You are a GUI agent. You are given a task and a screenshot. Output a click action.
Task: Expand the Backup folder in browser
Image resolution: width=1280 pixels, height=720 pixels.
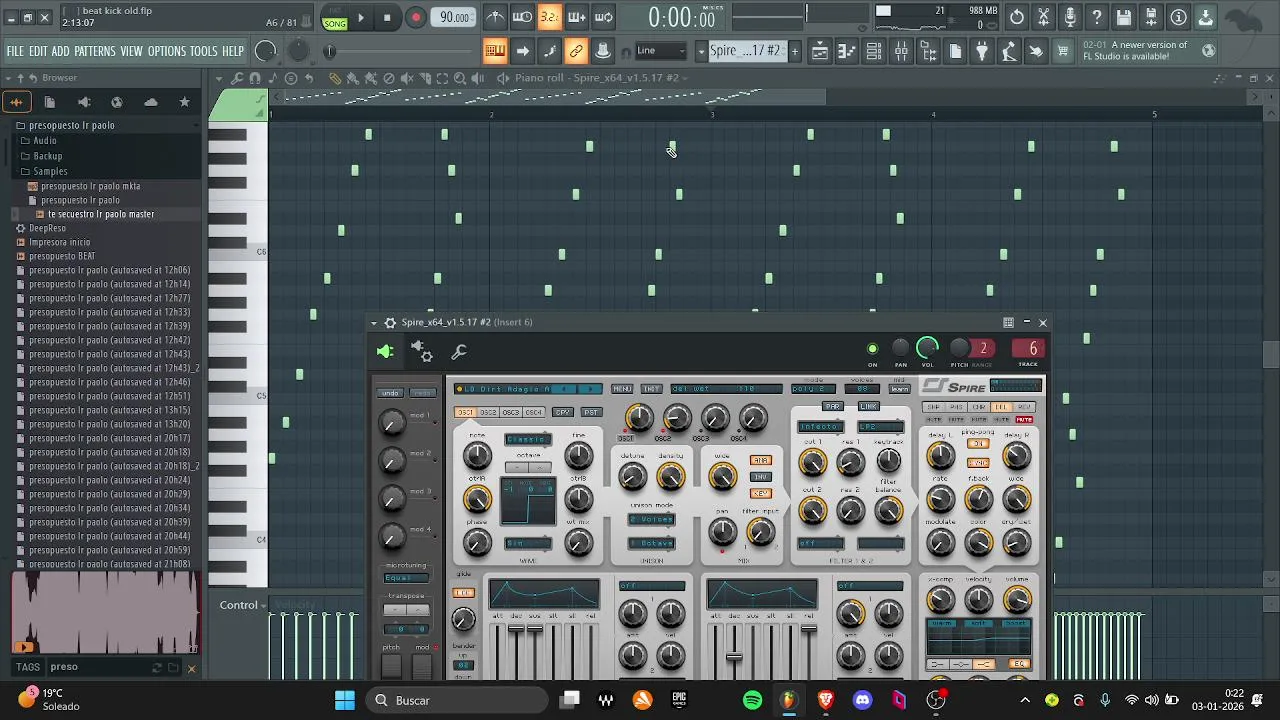pyautogui.click(x=47, y=156)
